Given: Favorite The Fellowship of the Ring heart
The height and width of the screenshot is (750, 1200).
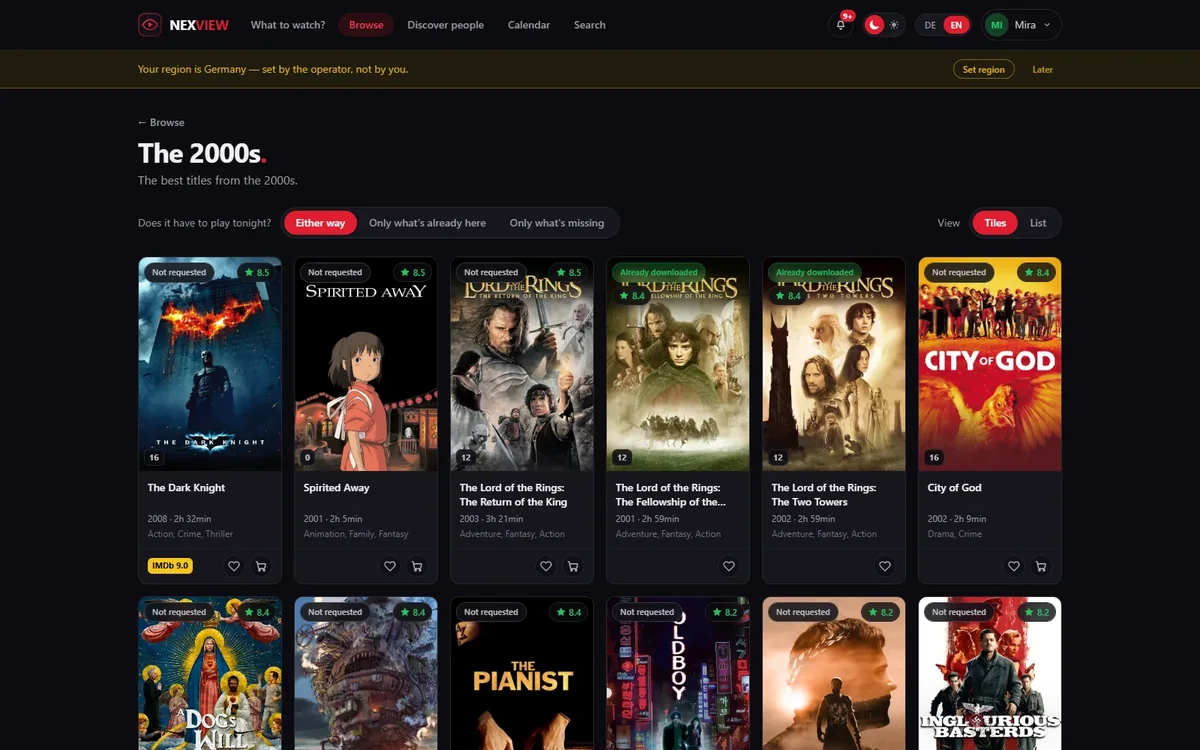Looking at the screenshot, I should pyautogui.click(x=729, y=566).
